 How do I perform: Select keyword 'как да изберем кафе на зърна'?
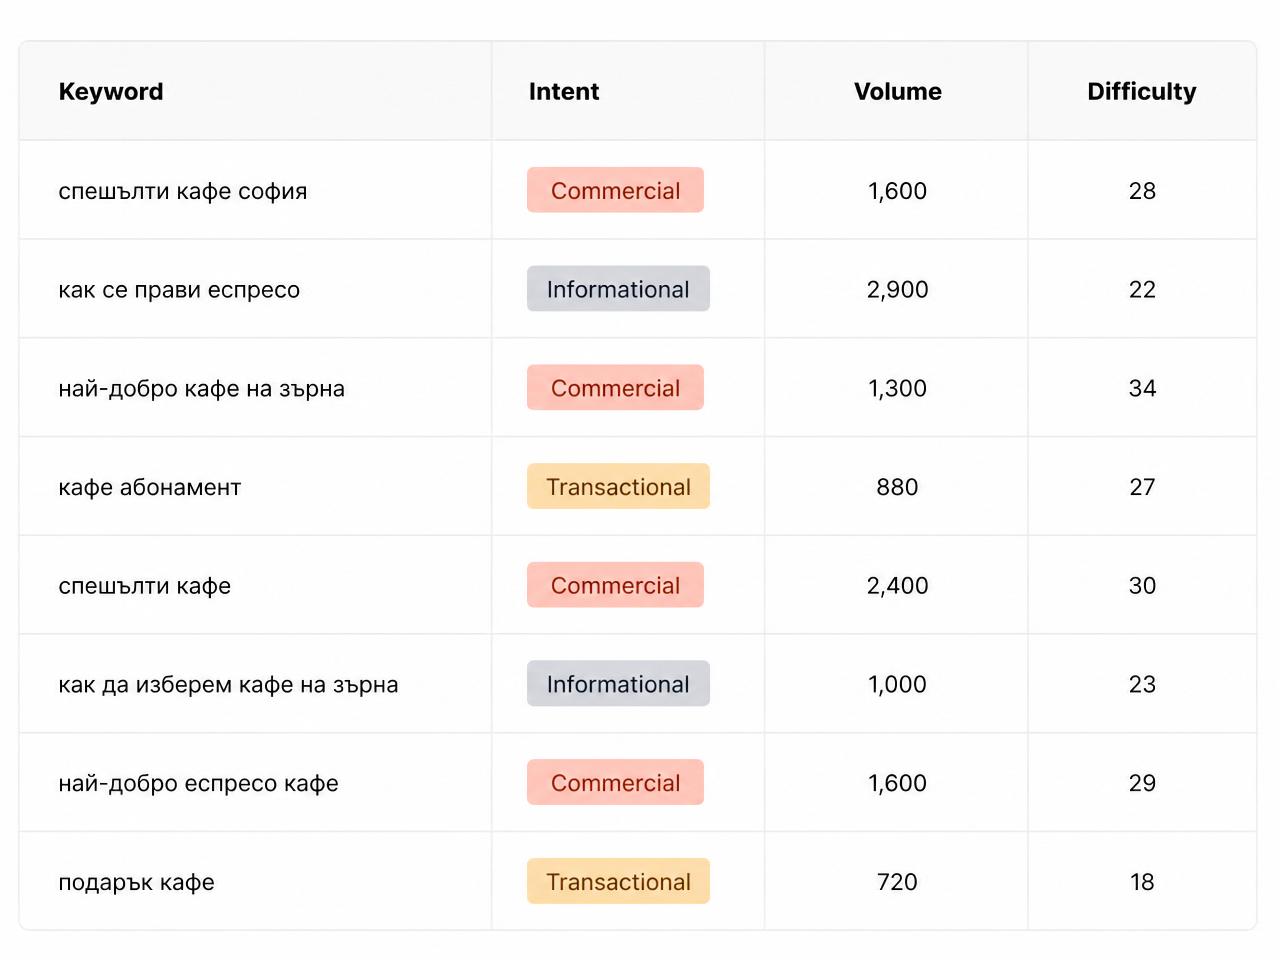tap(228, 685)
